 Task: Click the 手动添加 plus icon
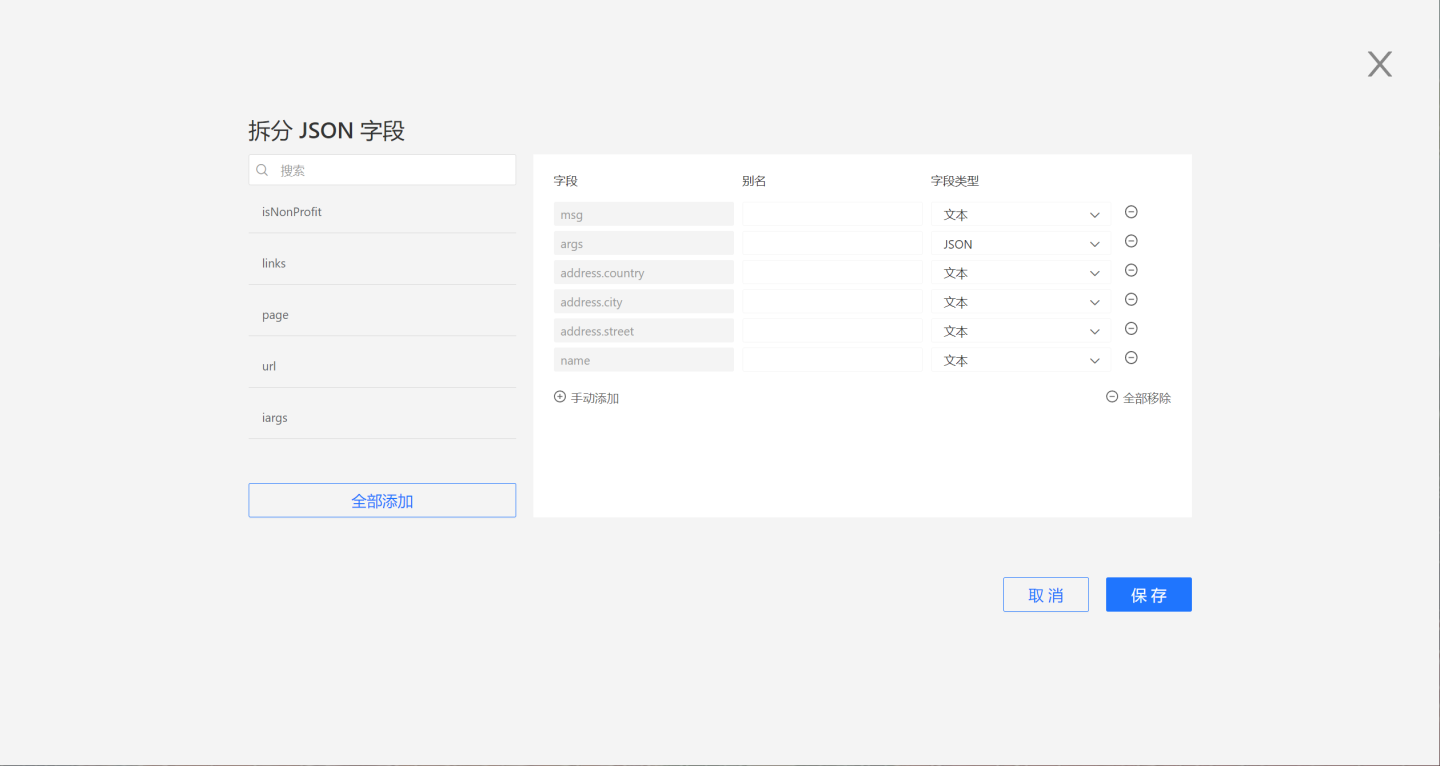pos(560,397)
